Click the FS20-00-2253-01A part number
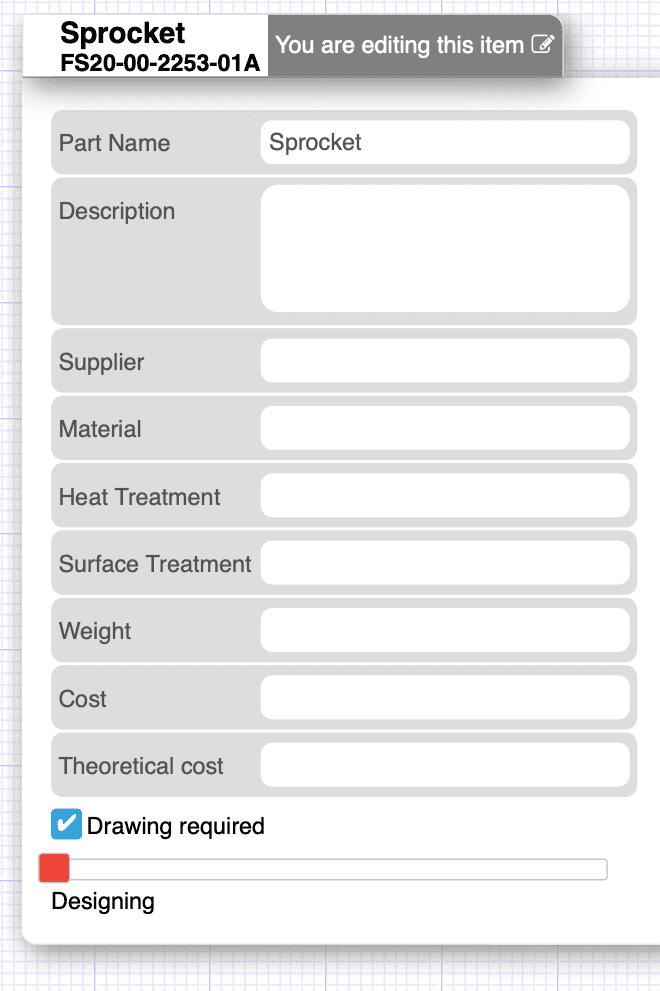The height and width of the screenshot is (991, 660). [x=160, y=63]
